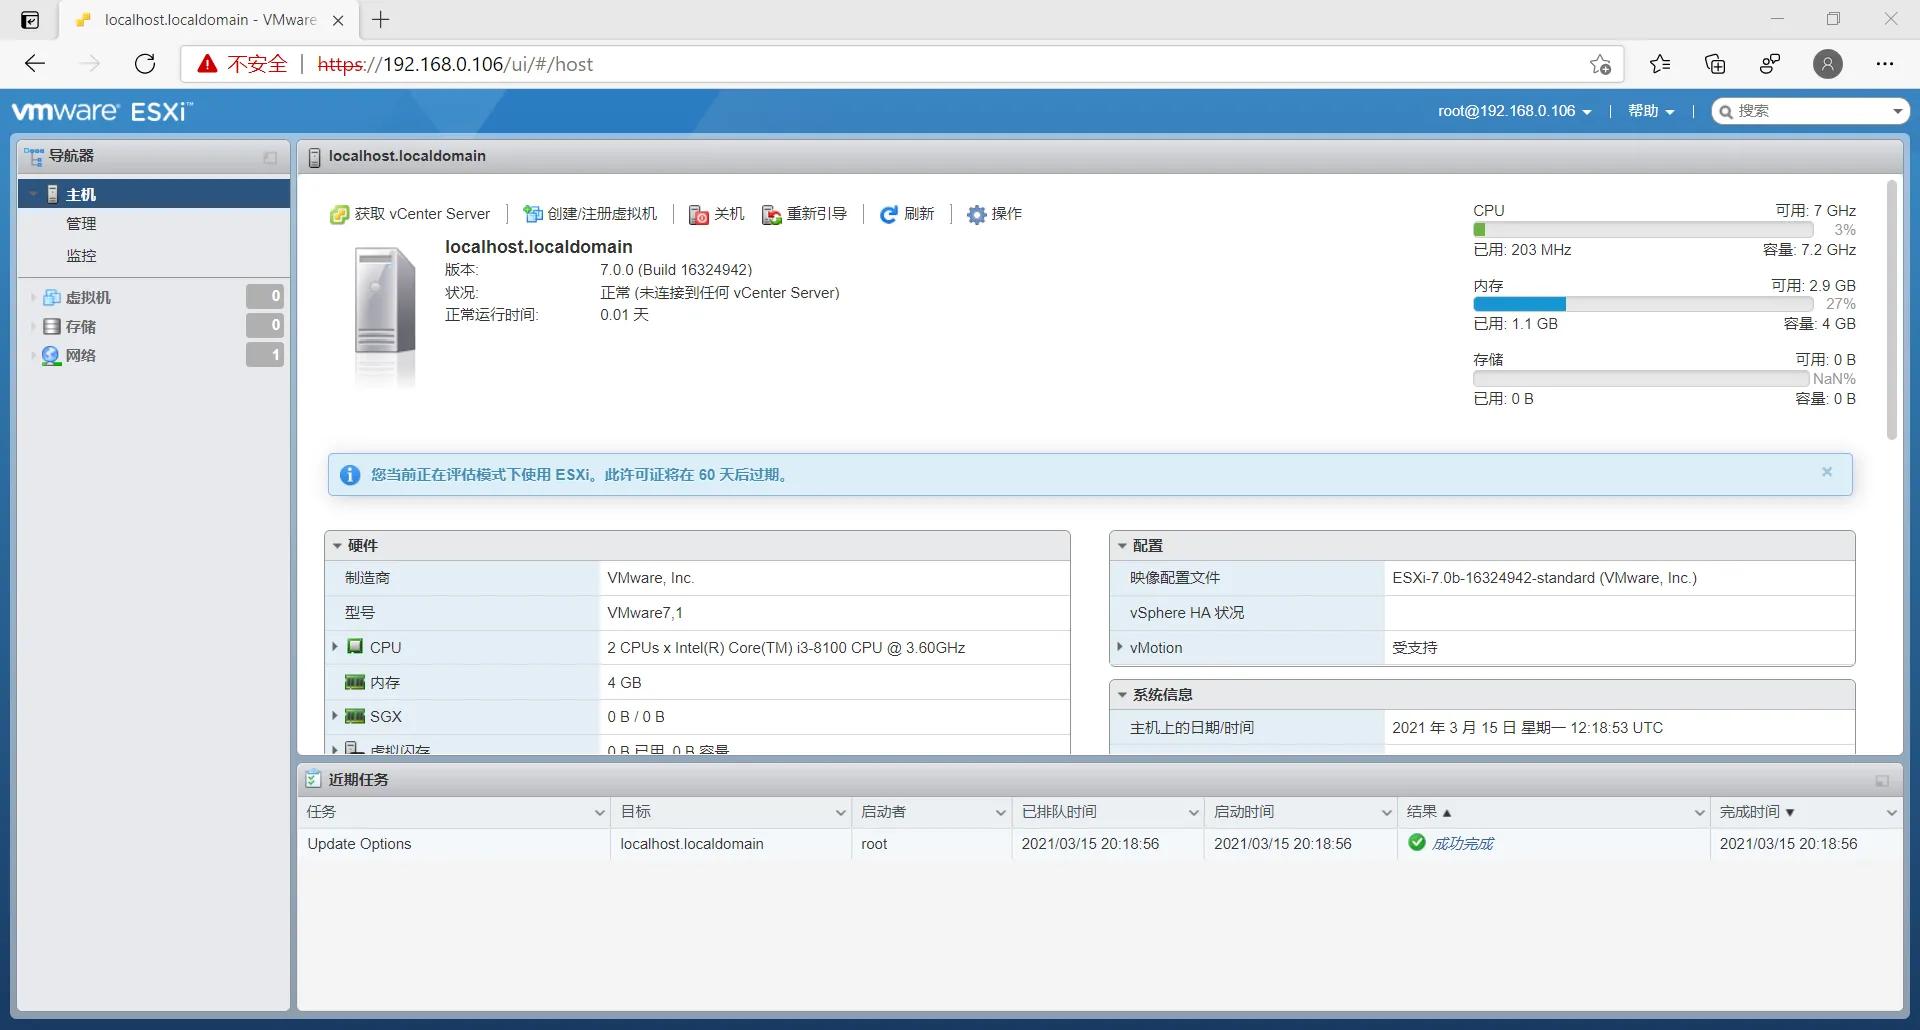Click the browser address bar URL
Screen dimensions: 1920x1030
pos(455,64)
